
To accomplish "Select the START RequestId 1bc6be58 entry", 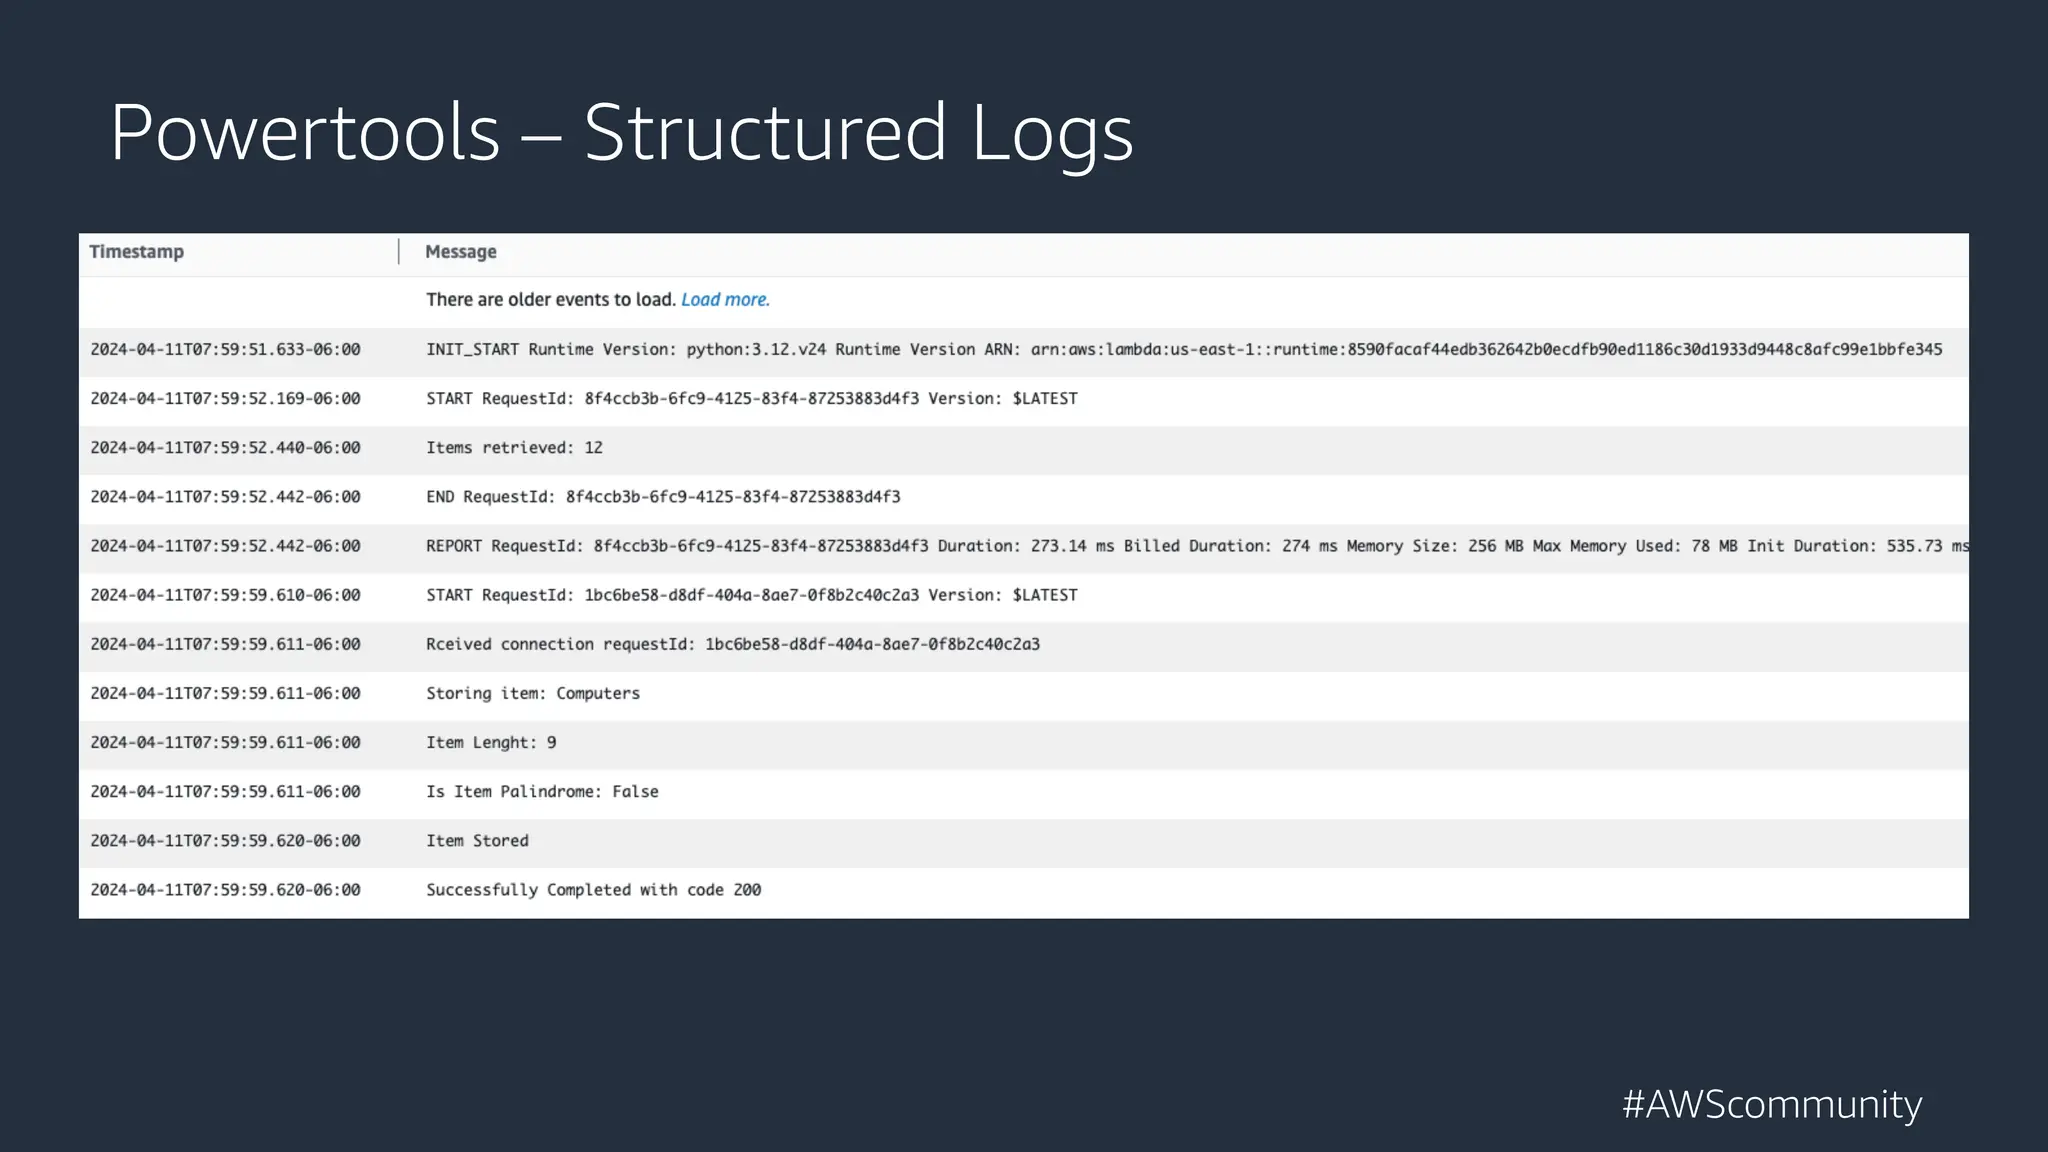I will (x=752, y=594).
